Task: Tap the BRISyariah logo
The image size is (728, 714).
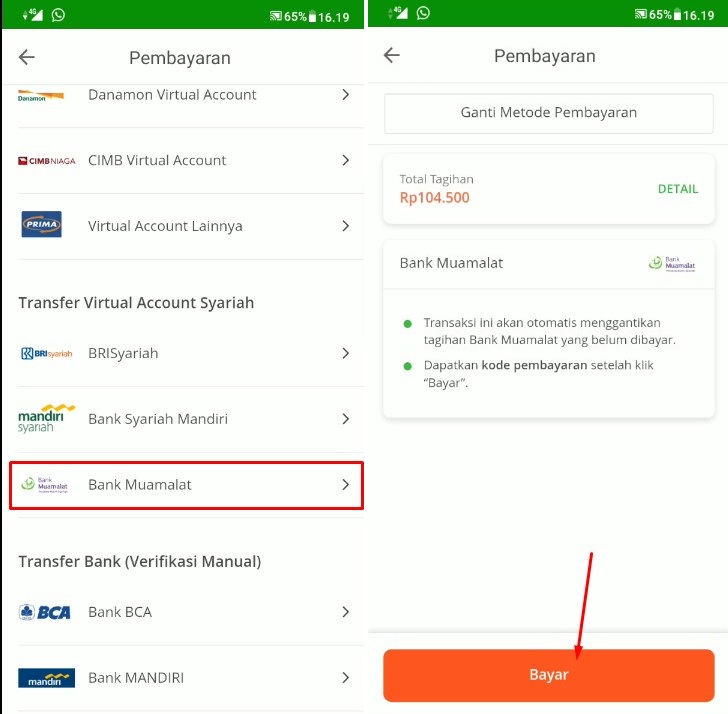Action: (46, 353)
